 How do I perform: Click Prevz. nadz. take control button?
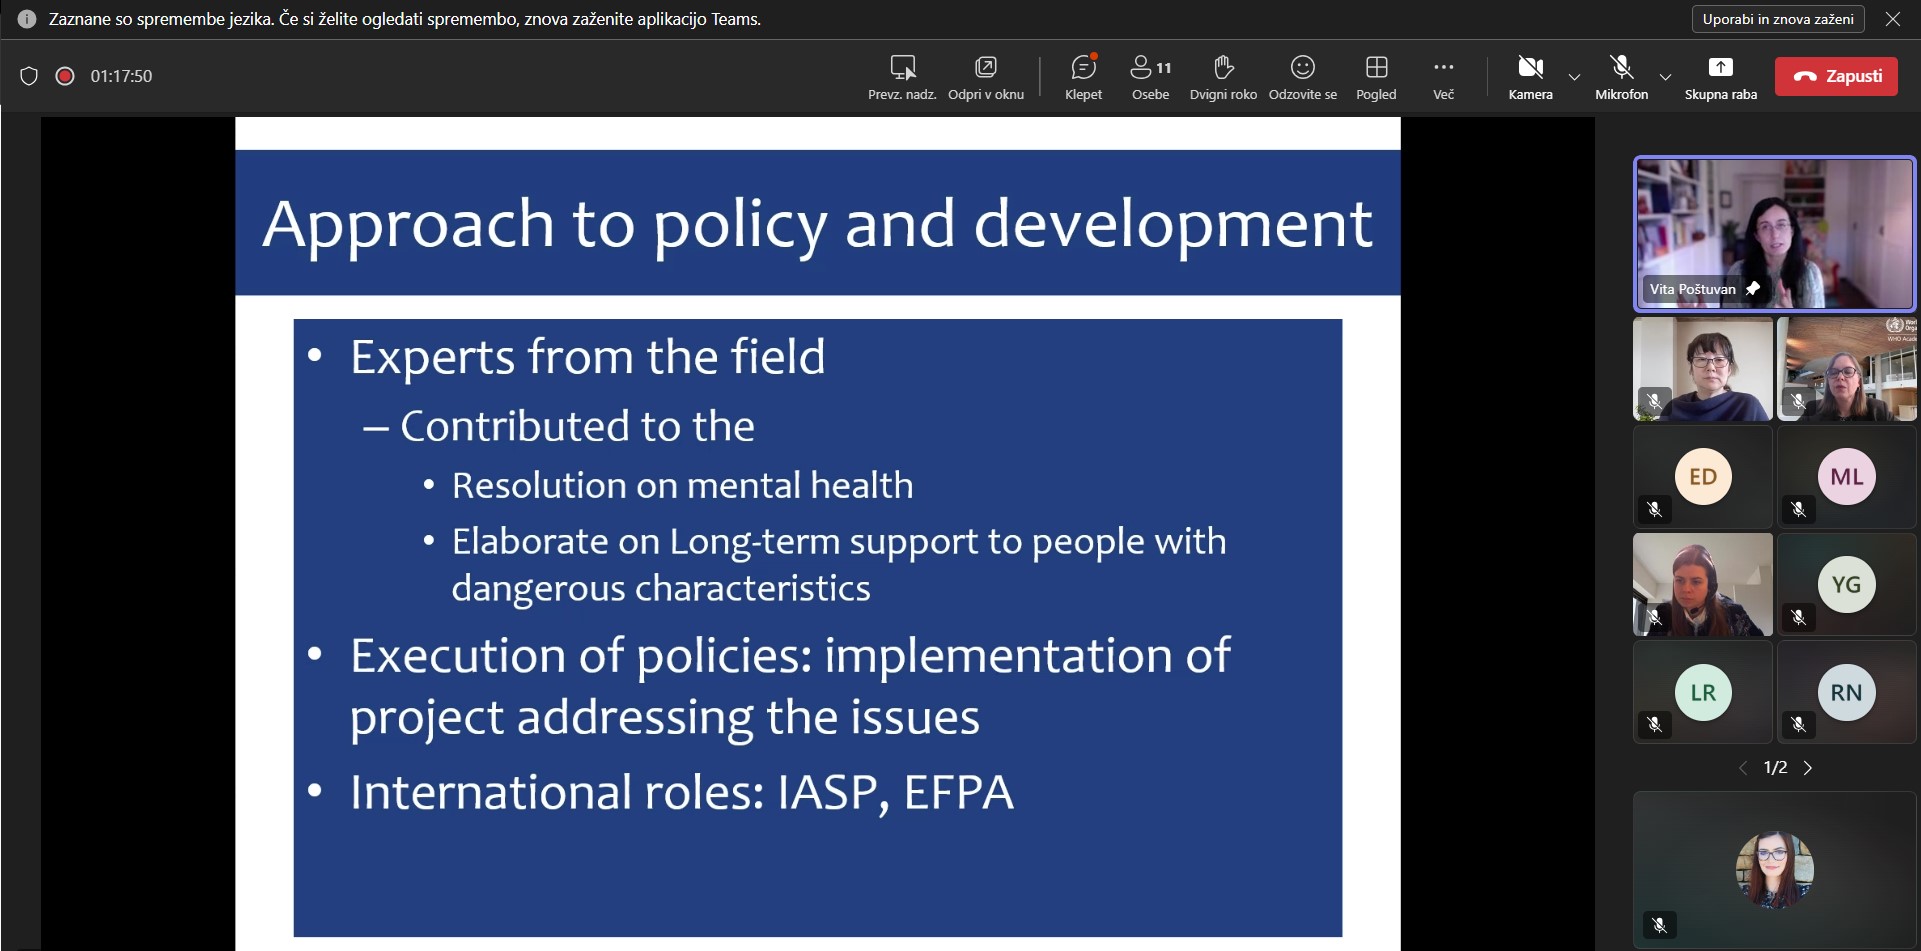pyautogui.click(x=902, y=77)
